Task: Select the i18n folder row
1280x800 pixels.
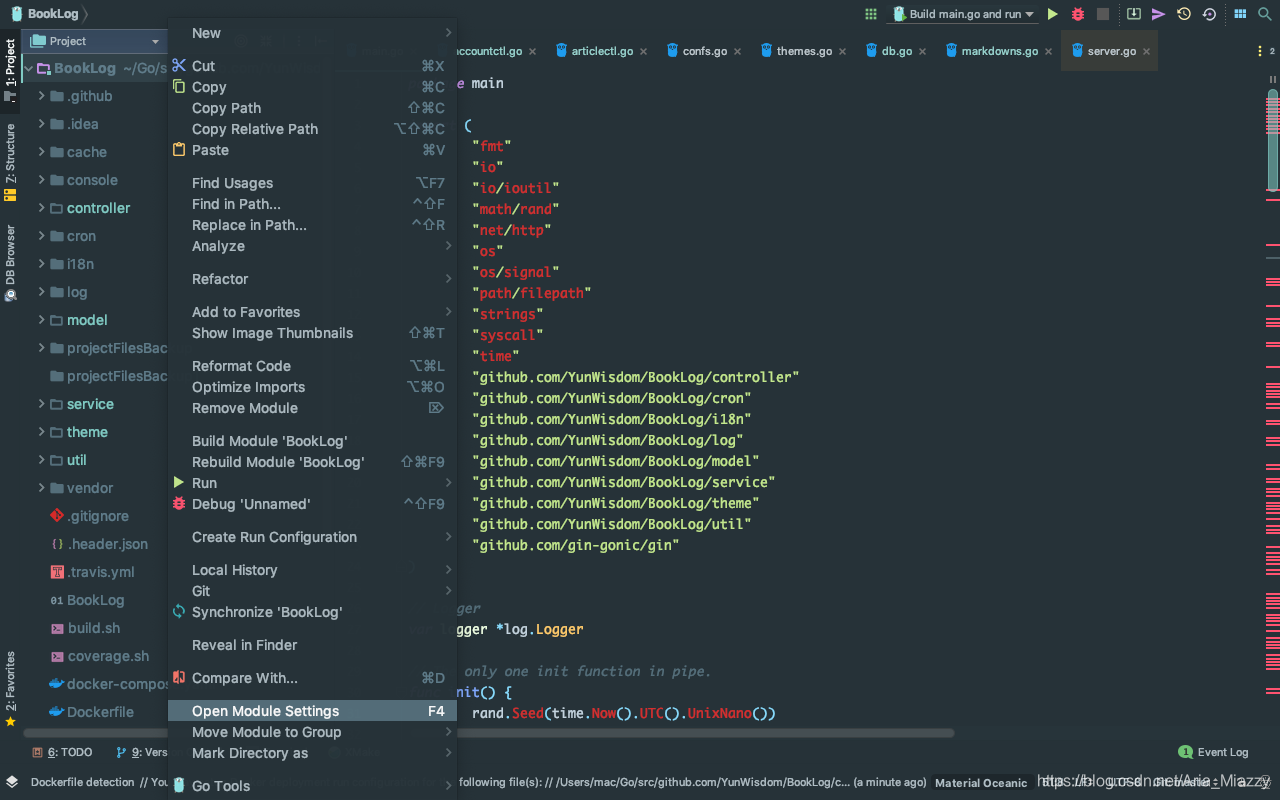Action: click(94, 264)
